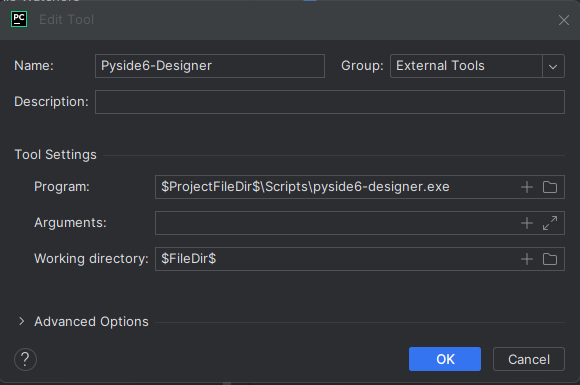580x385 pixels.
Task: Close the Edit Tool dialog
Action: tap(564, 20)
